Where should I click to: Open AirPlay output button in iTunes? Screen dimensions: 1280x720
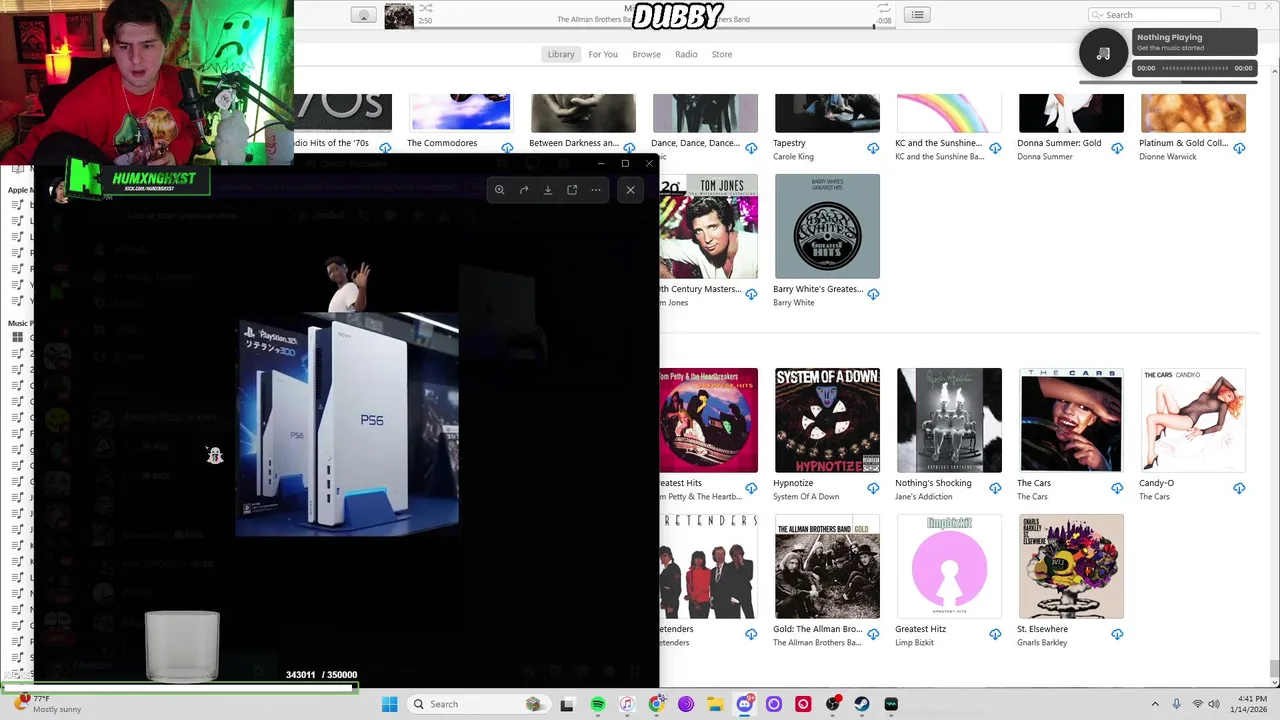pos(364,15)
